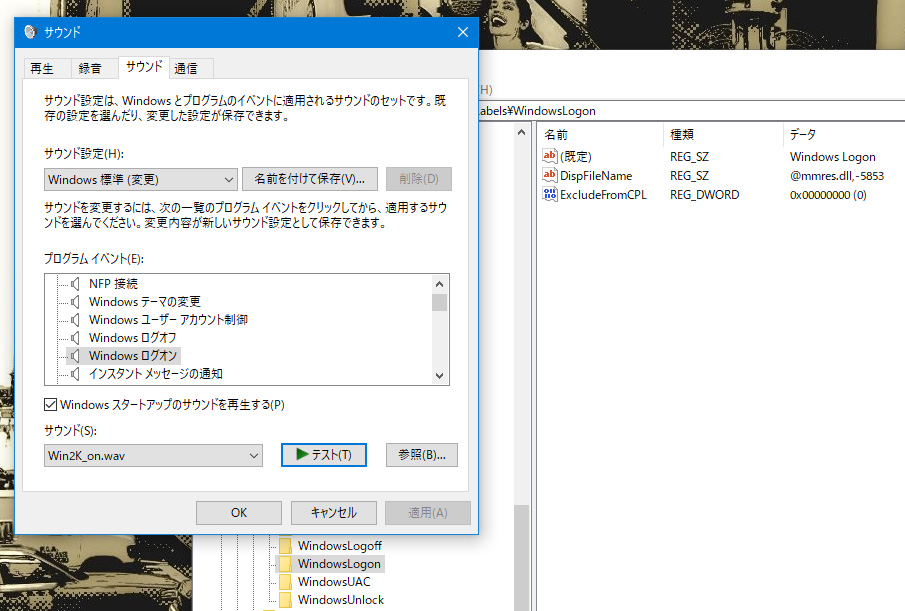
Task: Confirm dialog with OK button
Action: coord(239,512)
